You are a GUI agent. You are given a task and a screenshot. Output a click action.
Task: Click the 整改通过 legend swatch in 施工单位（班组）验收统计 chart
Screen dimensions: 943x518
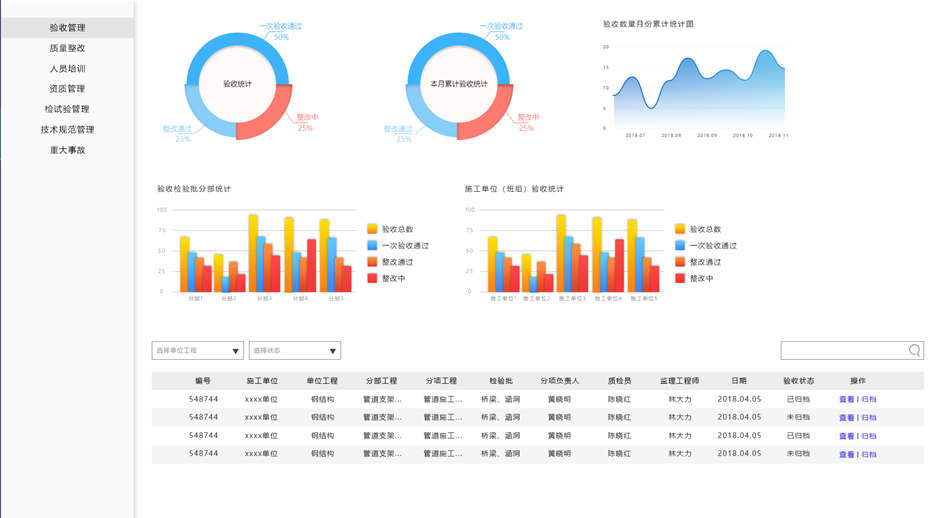click(x=680, y=262)
